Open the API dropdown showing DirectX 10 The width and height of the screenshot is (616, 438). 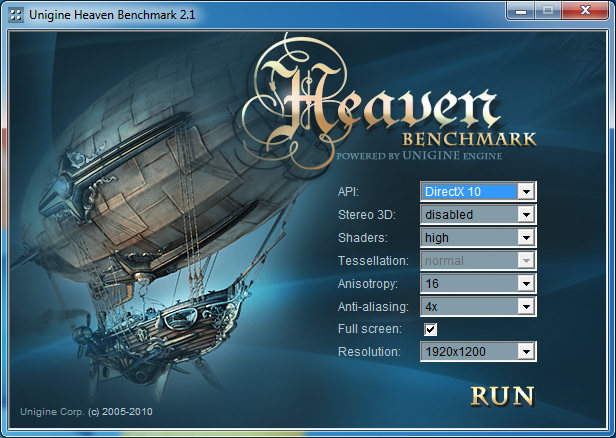(478, 192)
